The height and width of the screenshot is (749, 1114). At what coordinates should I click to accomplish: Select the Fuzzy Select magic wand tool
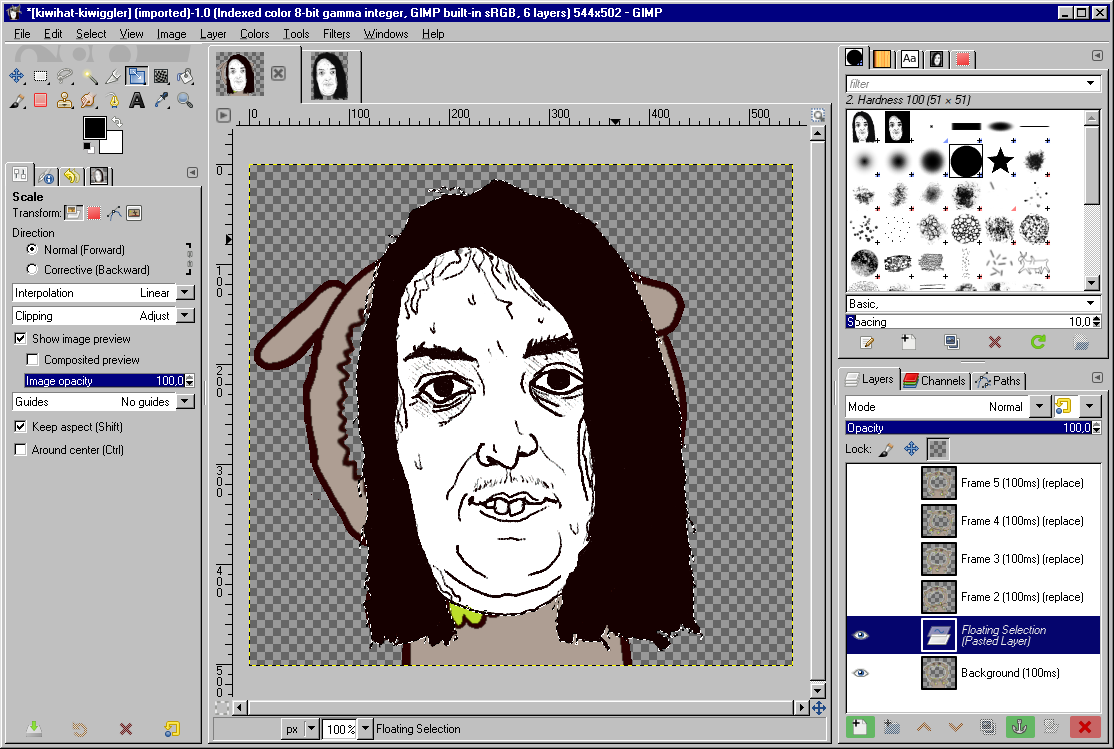click(x=89, y=76)
